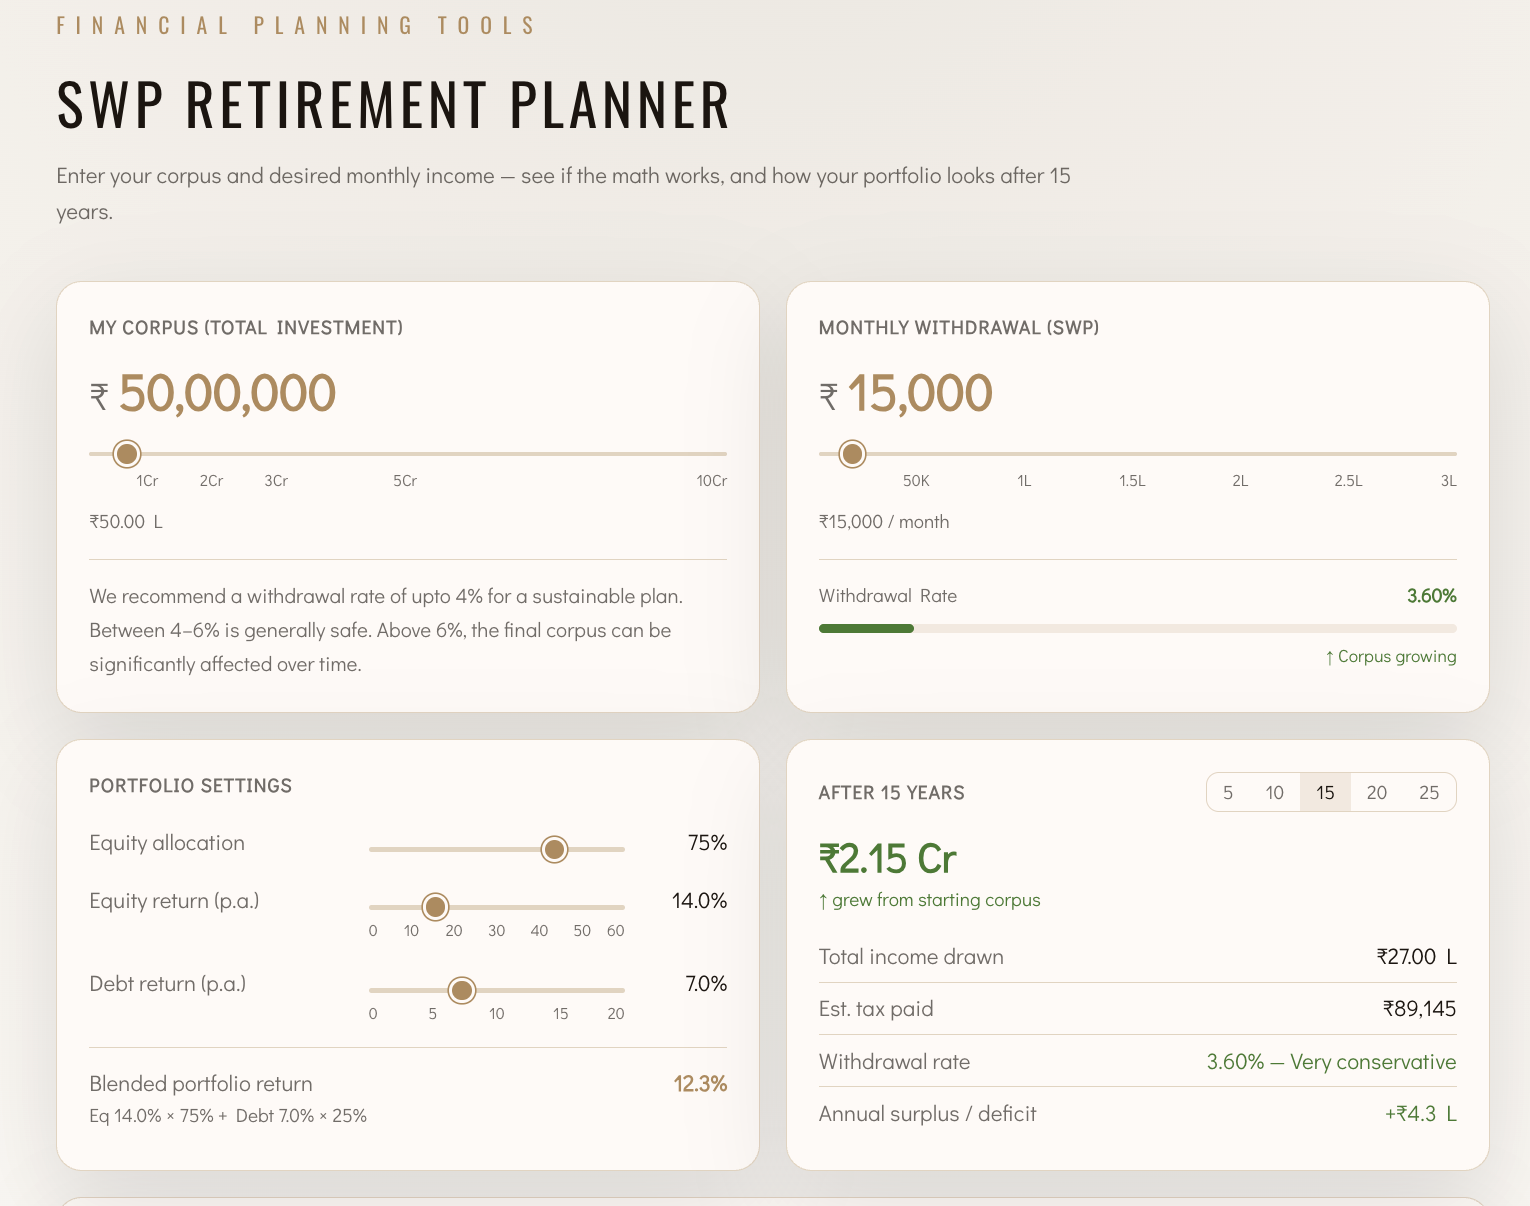Image resolution: width=1530 pixels, height=1206 pixels.
Task: Set withdrawal to the 2L tick label
Action: 1240,481
